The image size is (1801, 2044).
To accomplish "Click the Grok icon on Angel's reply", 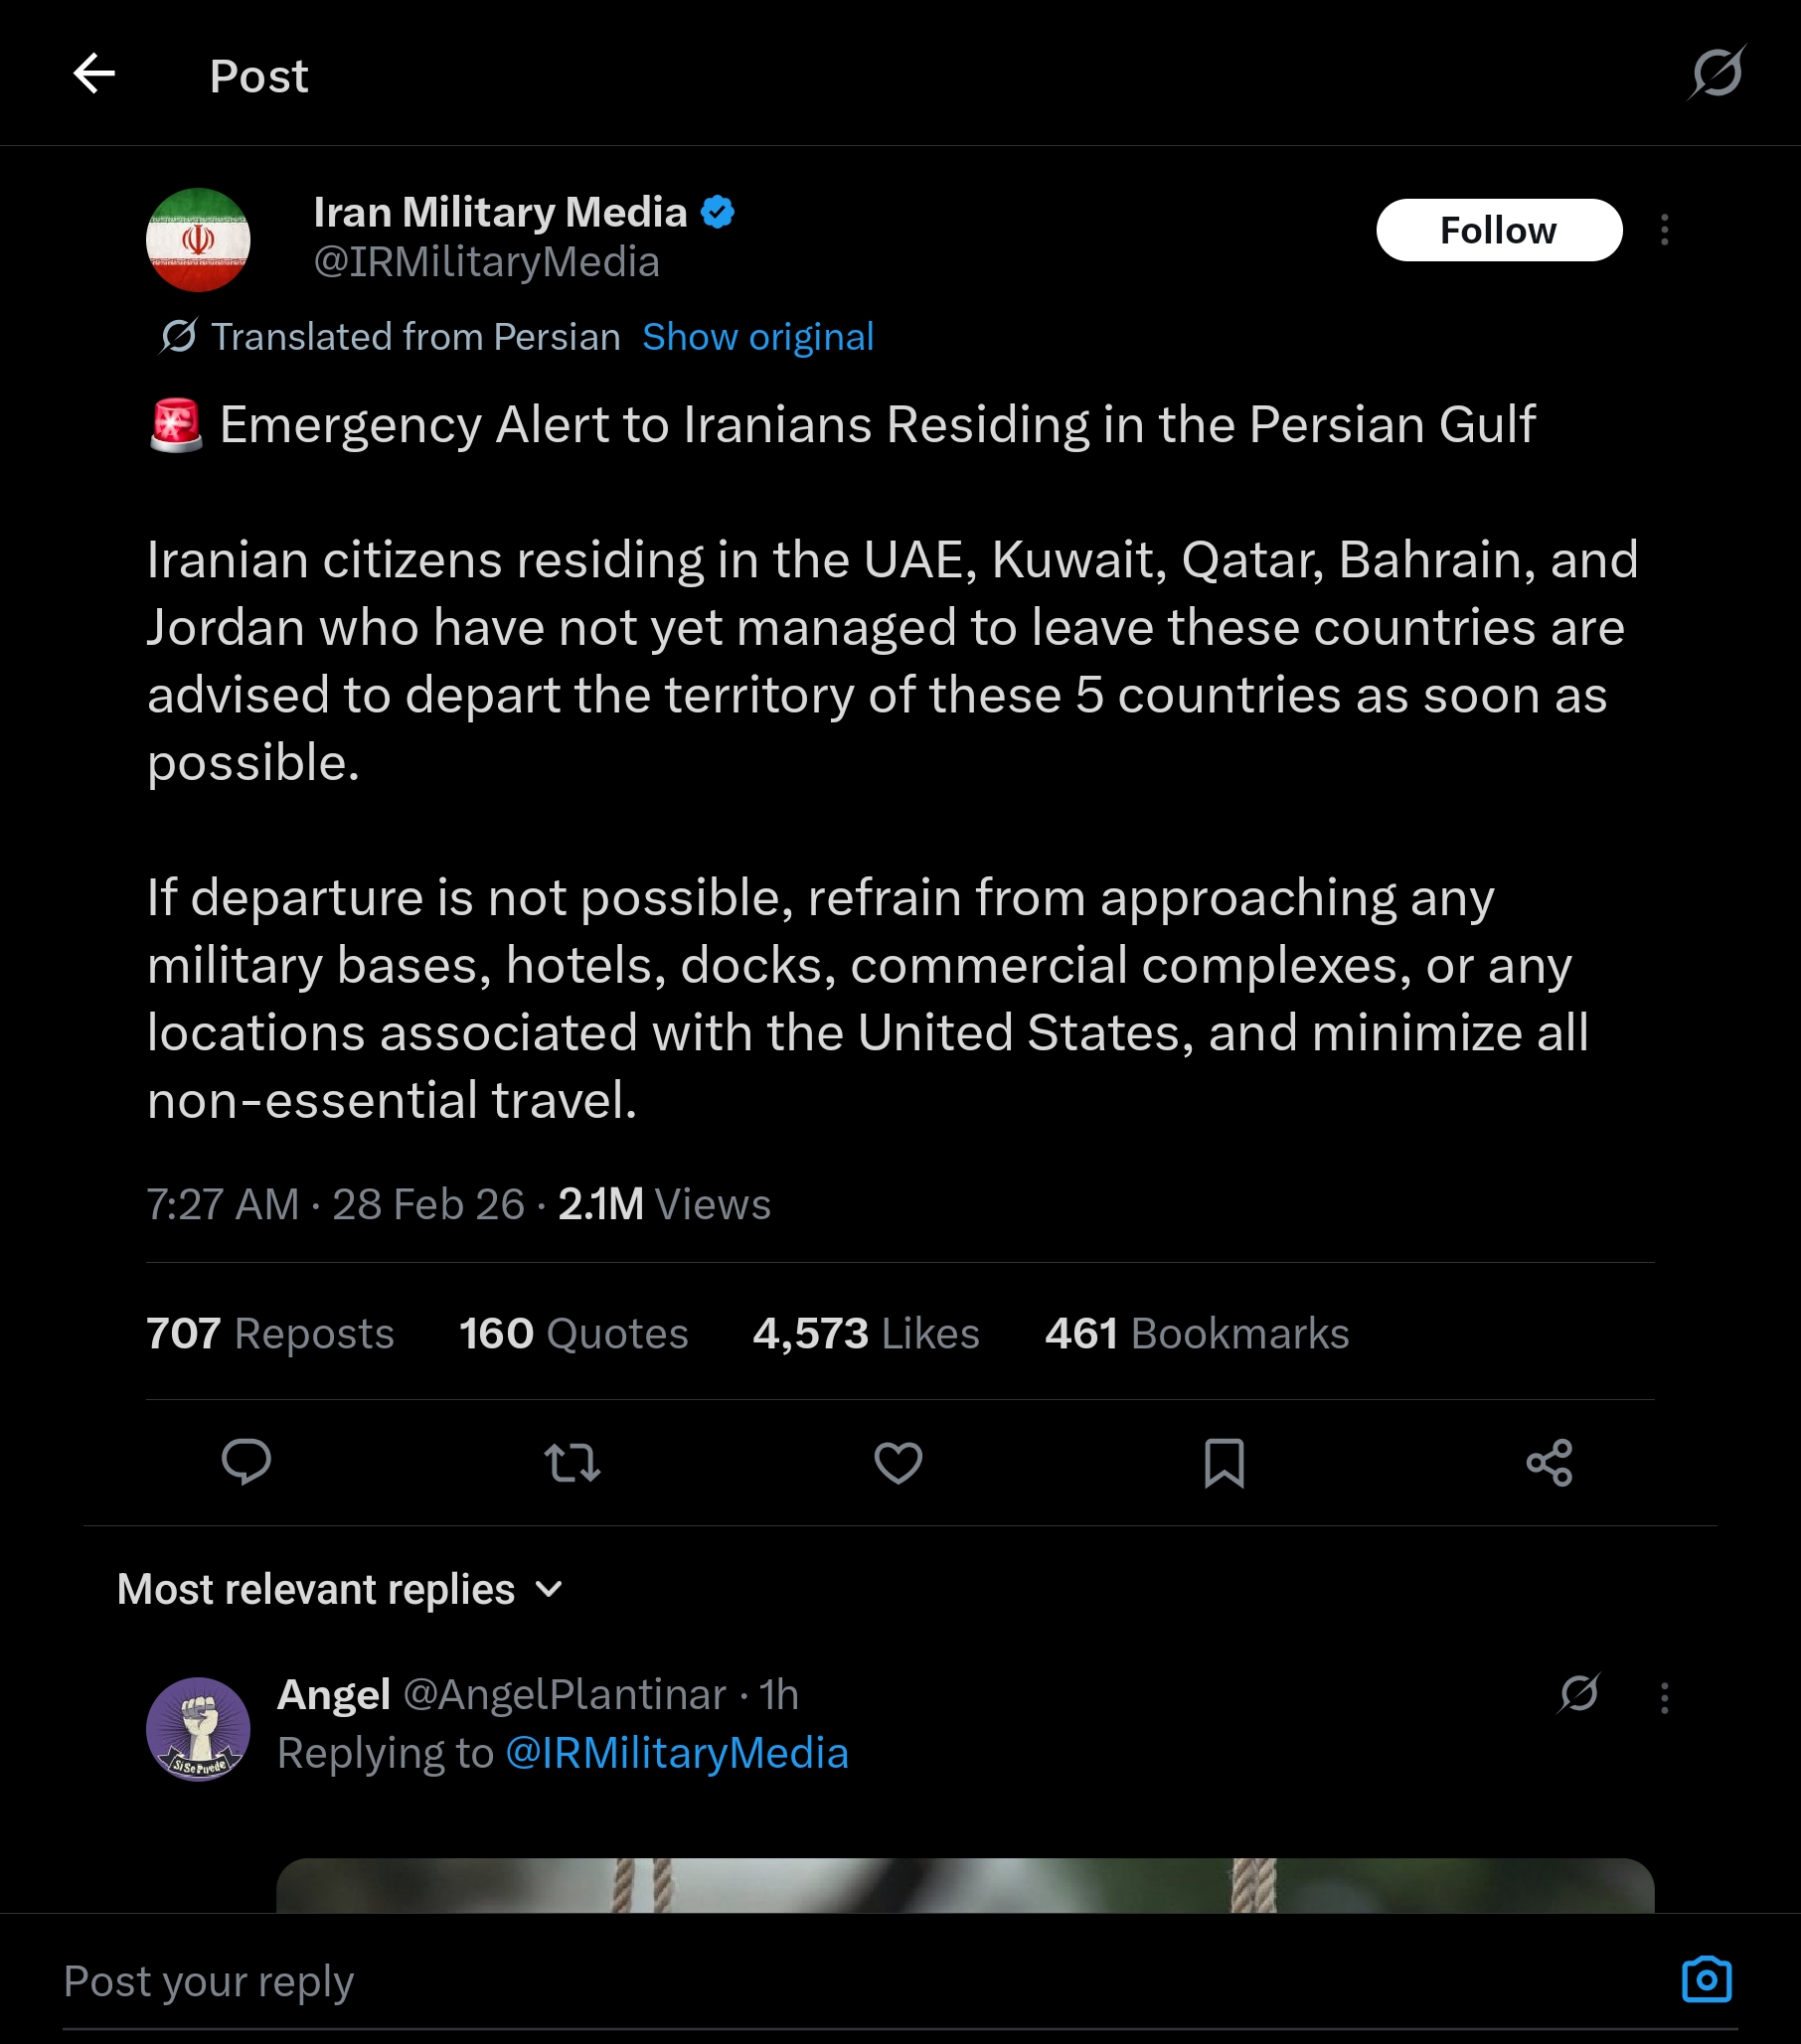I will (x=1579, y=1694).
